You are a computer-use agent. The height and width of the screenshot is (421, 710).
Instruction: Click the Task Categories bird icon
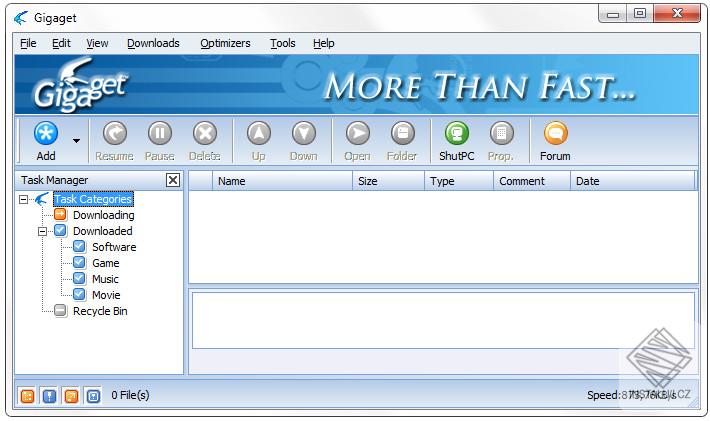click(42, 199)
